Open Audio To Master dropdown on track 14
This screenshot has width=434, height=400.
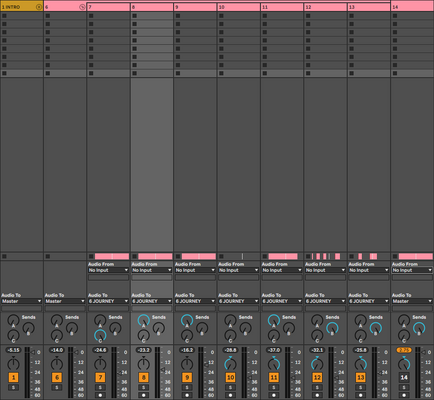412,301
